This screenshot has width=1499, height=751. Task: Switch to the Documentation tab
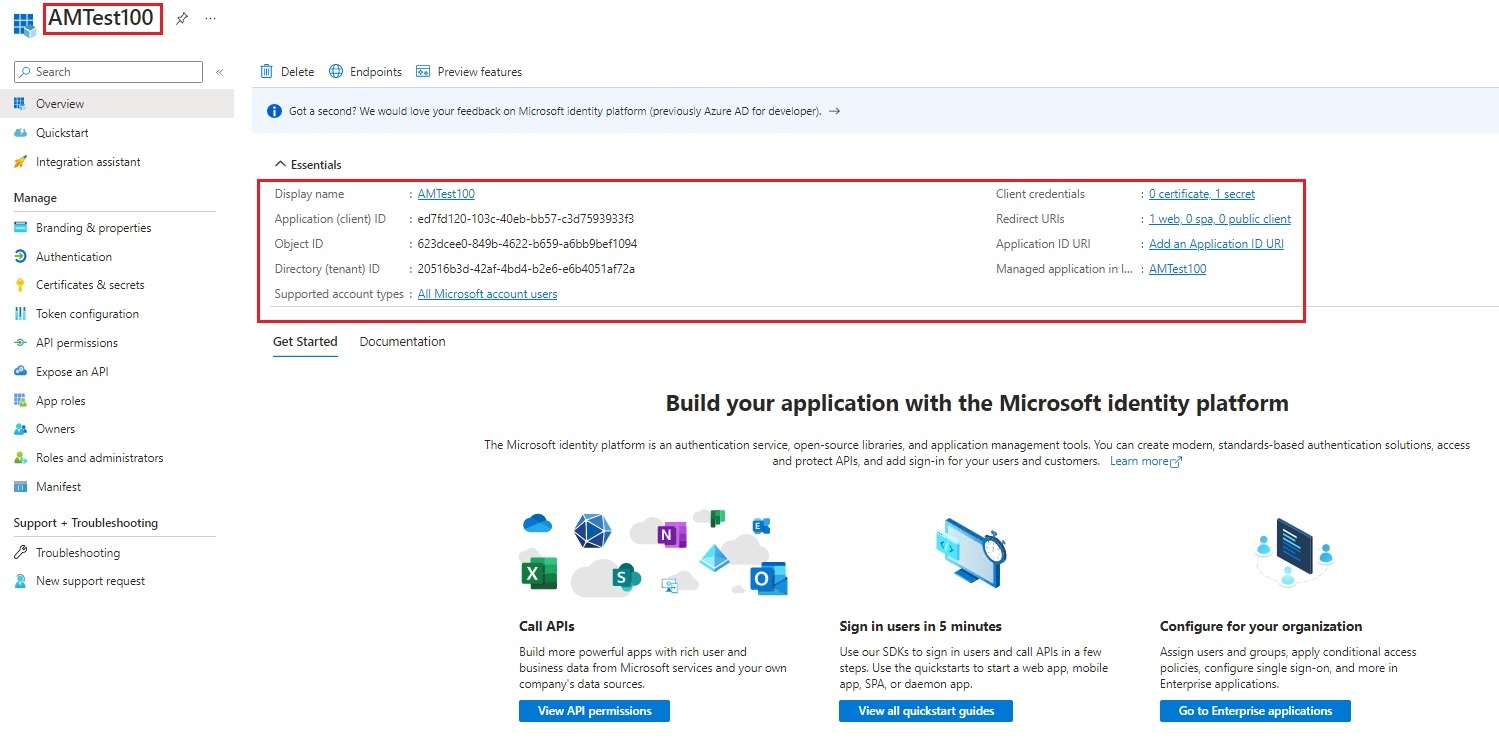402,342
